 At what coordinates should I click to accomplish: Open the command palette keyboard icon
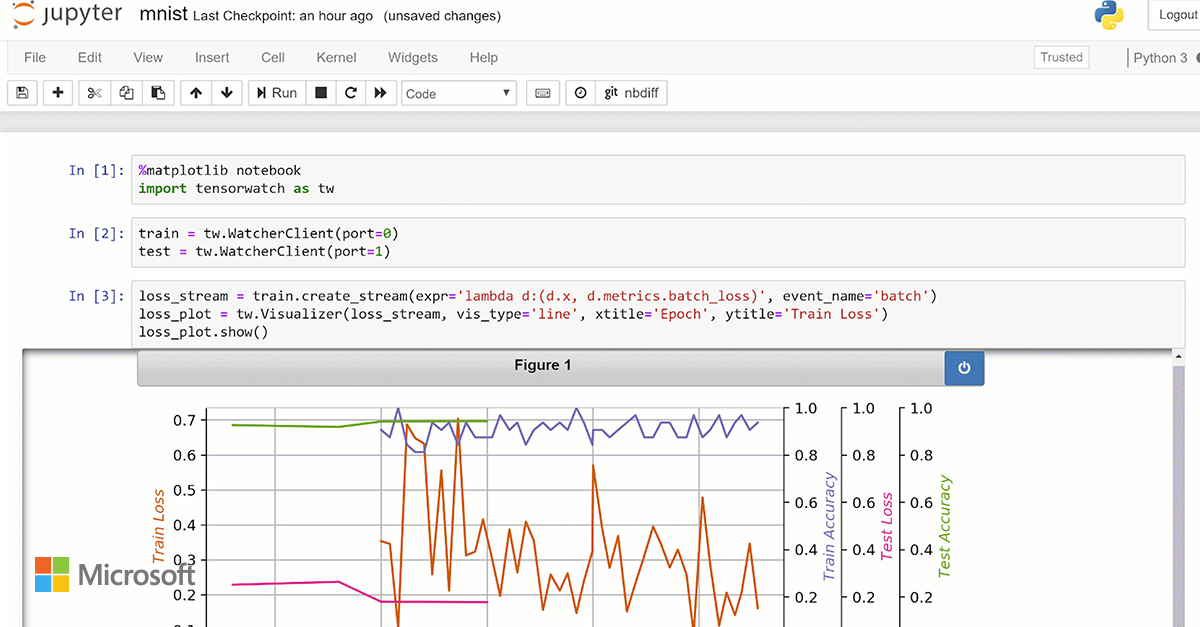pos(542,93)
